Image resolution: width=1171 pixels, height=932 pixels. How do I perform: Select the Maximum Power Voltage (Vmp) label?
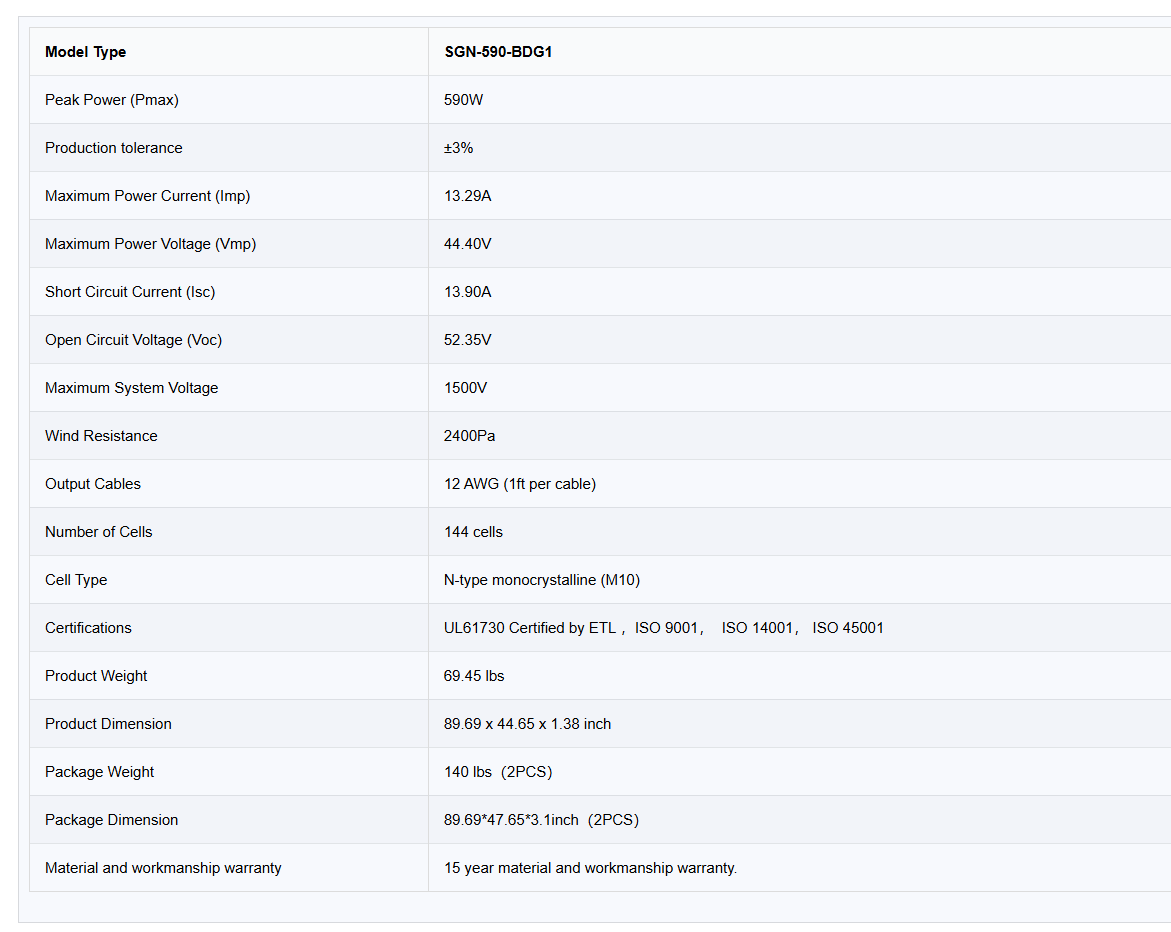pos(151,244)
